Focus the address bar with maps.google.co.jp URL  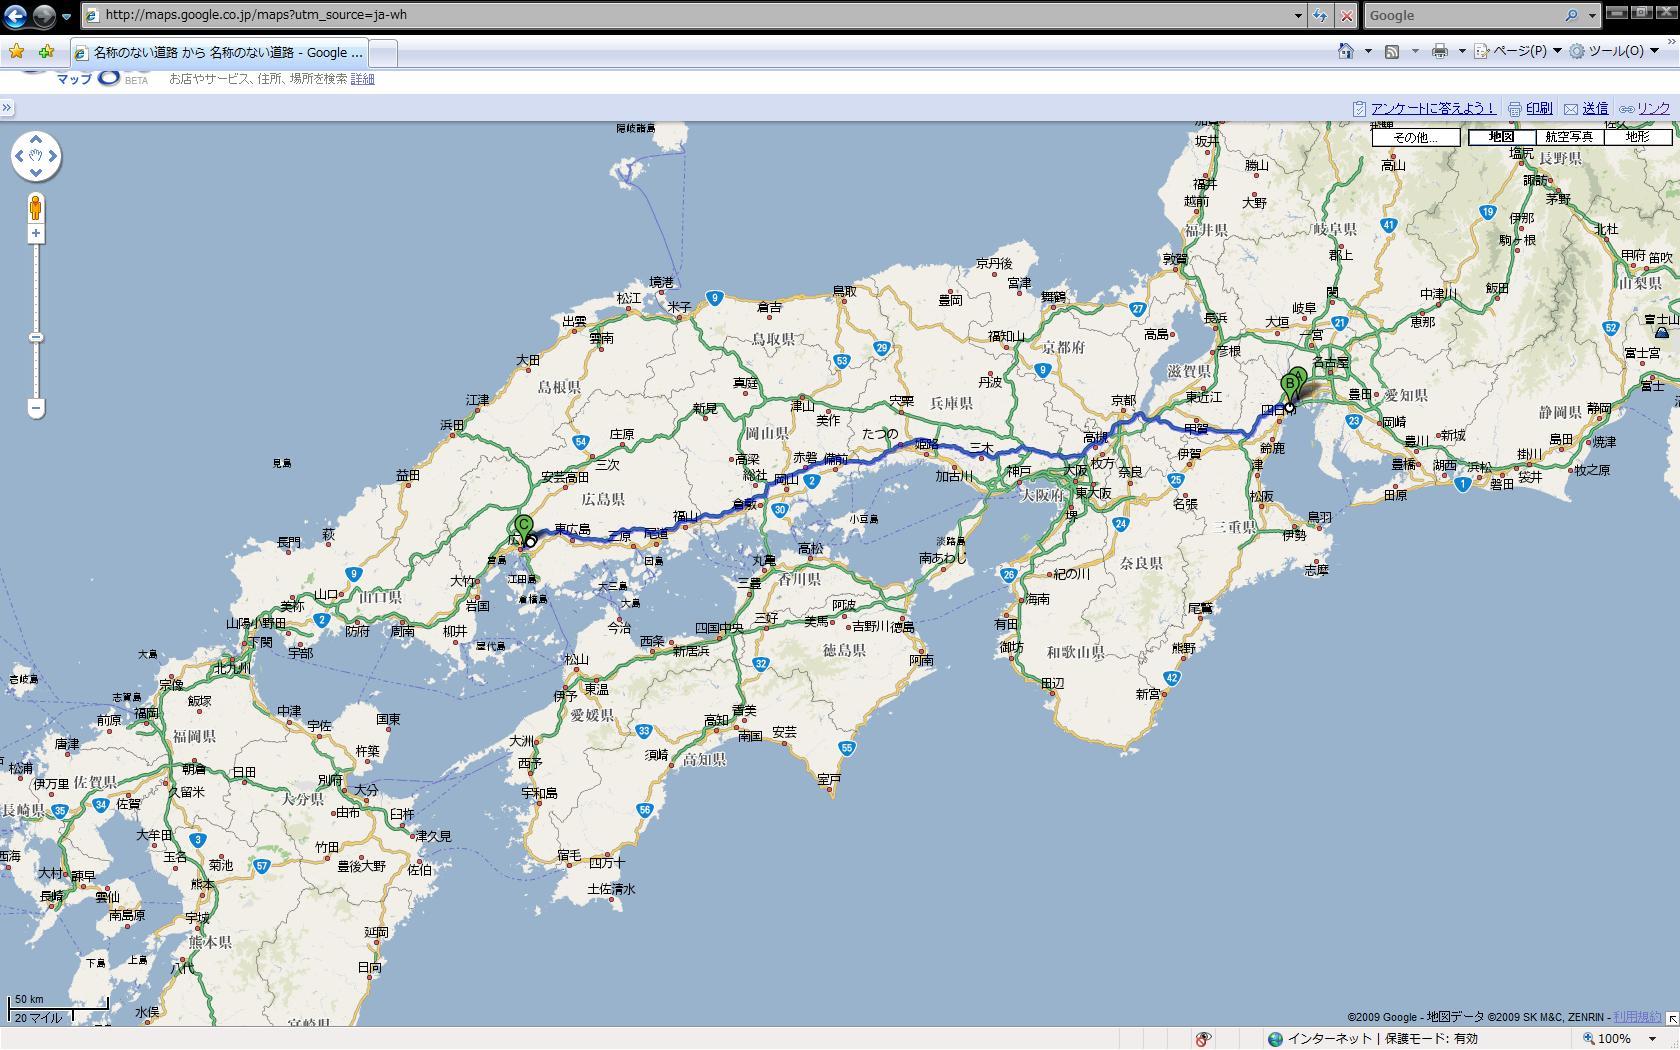click(x=688, y=15)
